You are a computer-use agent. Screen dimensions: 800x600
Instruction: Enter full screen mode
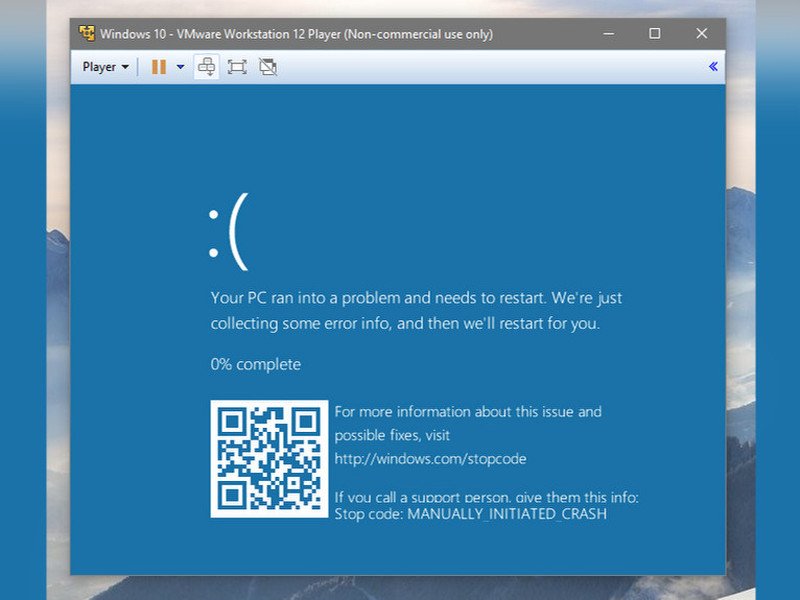pyautogui.click(x=237, y=67)
